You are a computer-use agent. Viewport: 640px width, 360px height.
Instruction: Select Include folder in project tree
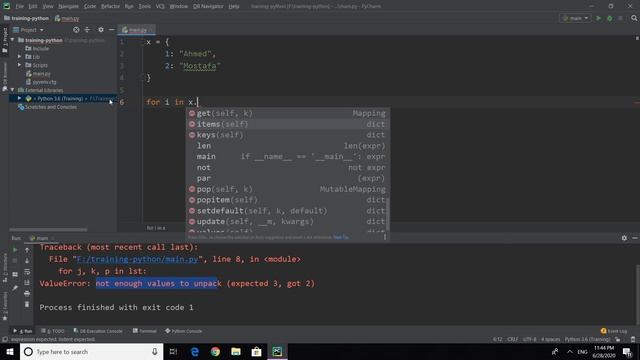tap(37, 49)
